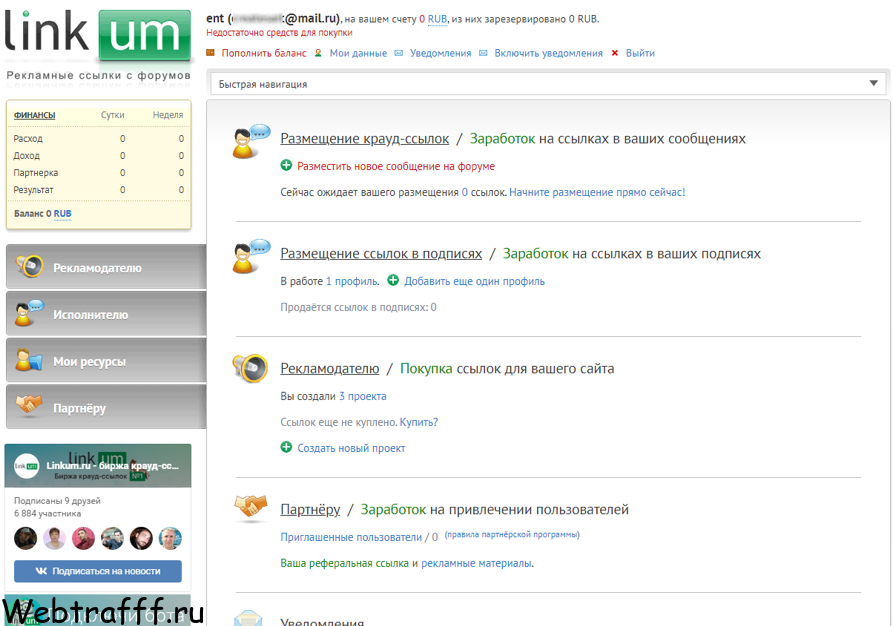Click user icon beside Мои данные
This screenshot has height=626, width=893.
[x=318, y=53]
